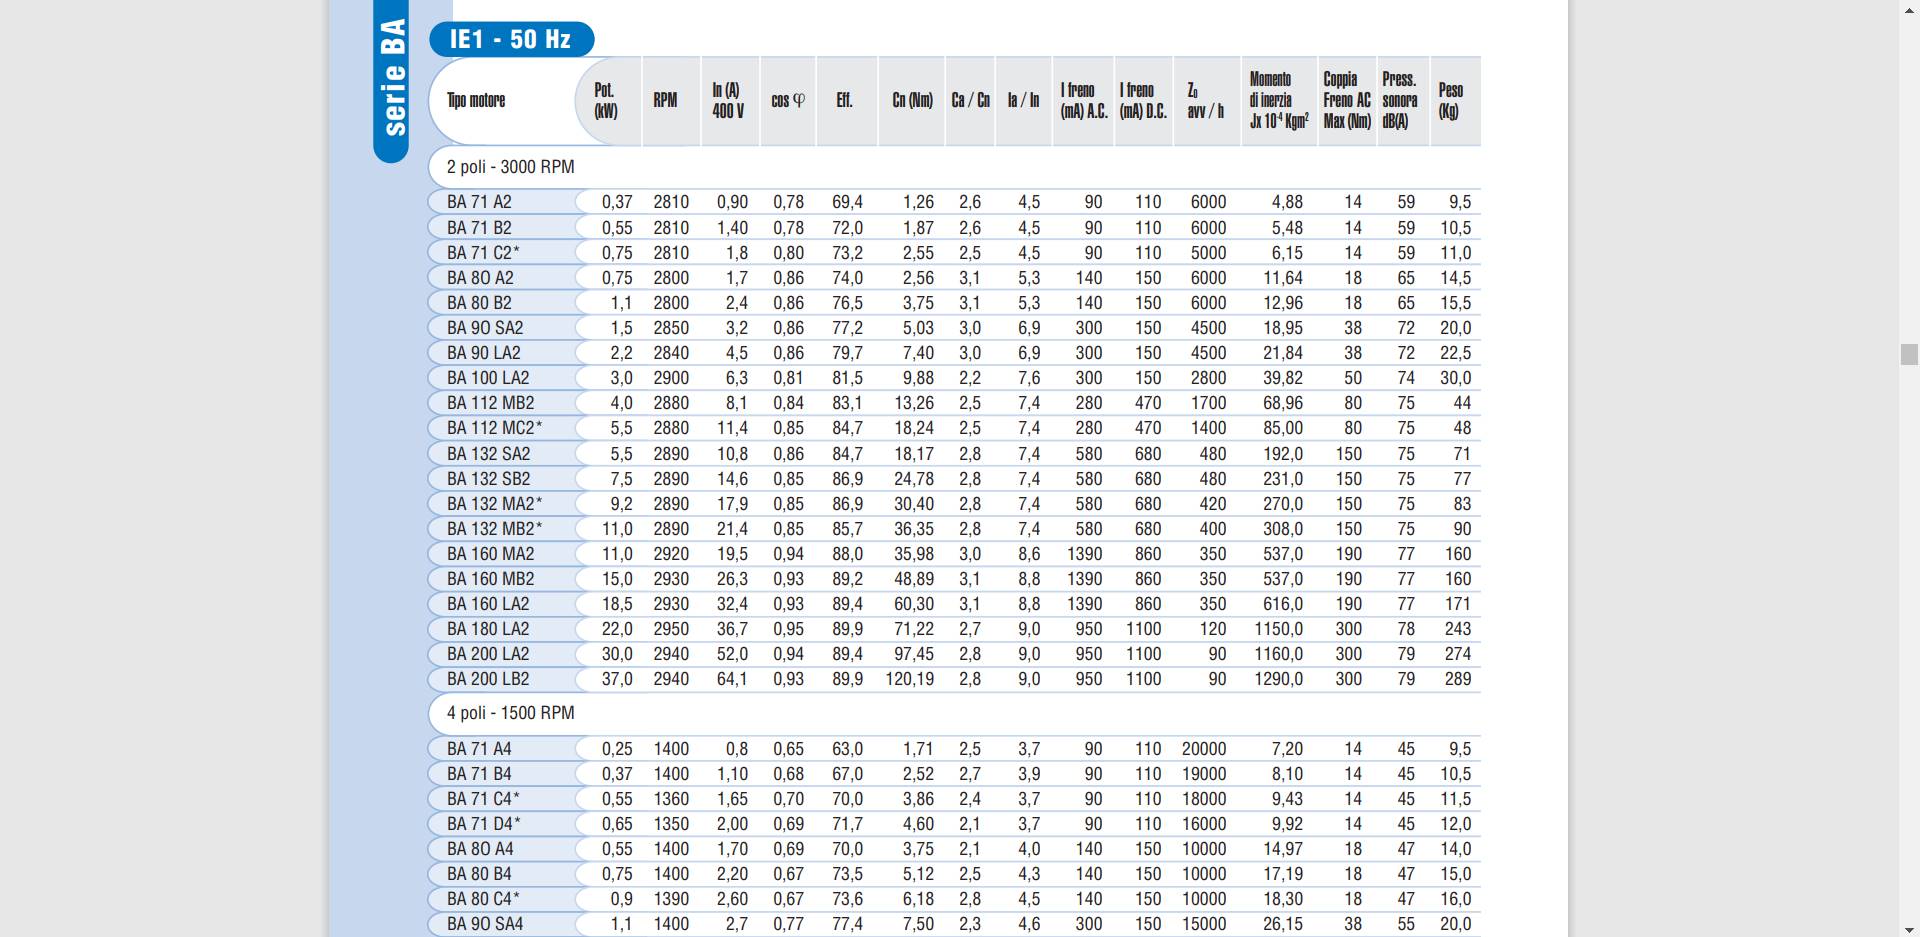1920x937 pixels.
Task: Select motor row 'BA 90 SA4'
Action: (x=955, y=924)
